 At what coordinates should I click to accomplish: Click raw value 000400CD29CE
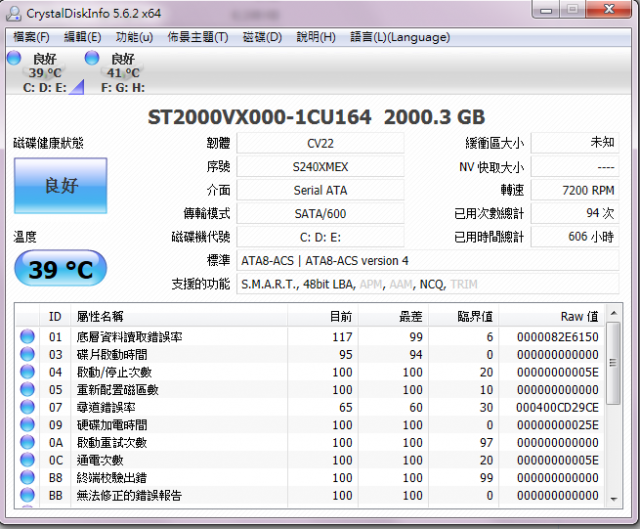(558, 407)
